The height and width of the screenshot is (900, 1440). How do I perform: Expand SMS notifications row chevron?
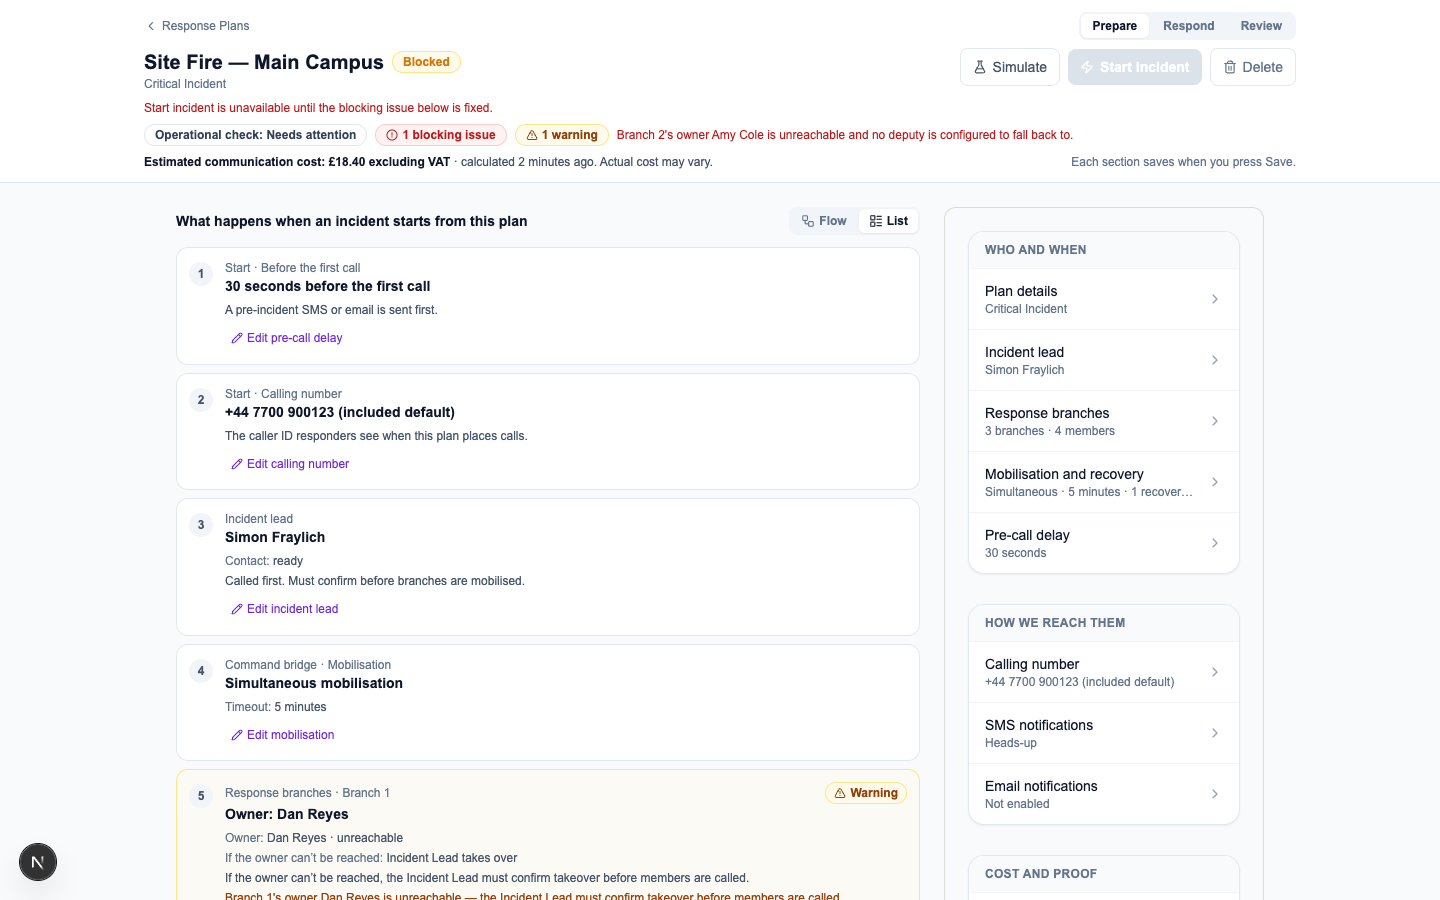(x=1215, y=733)
